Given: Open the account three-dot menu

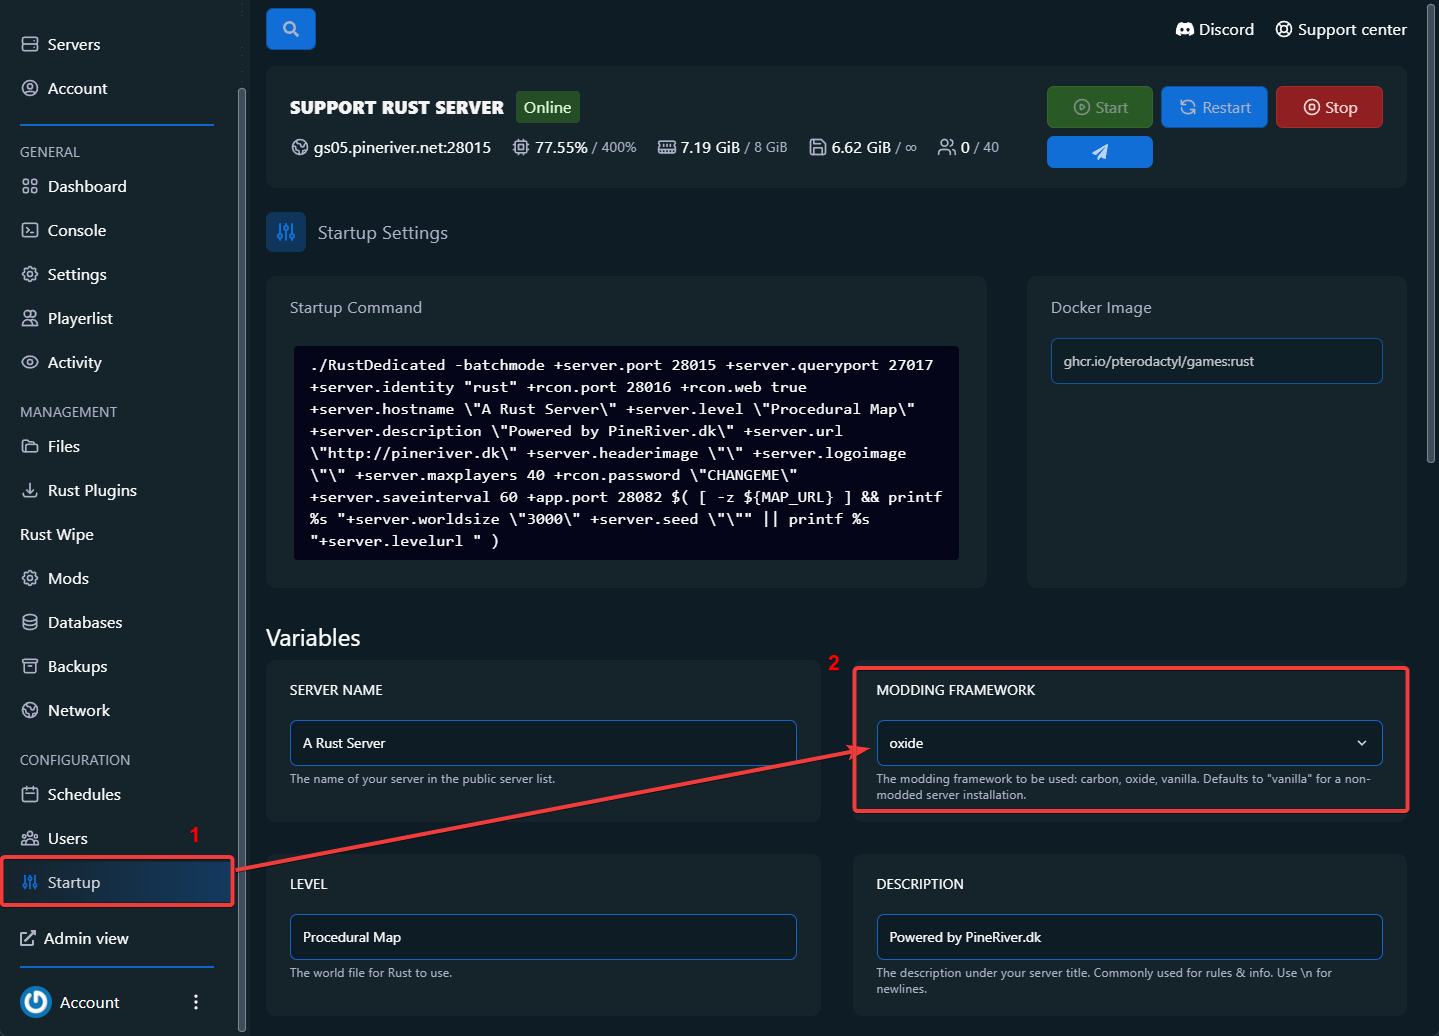Looking at the screenshot, I should pos(196,1002).
